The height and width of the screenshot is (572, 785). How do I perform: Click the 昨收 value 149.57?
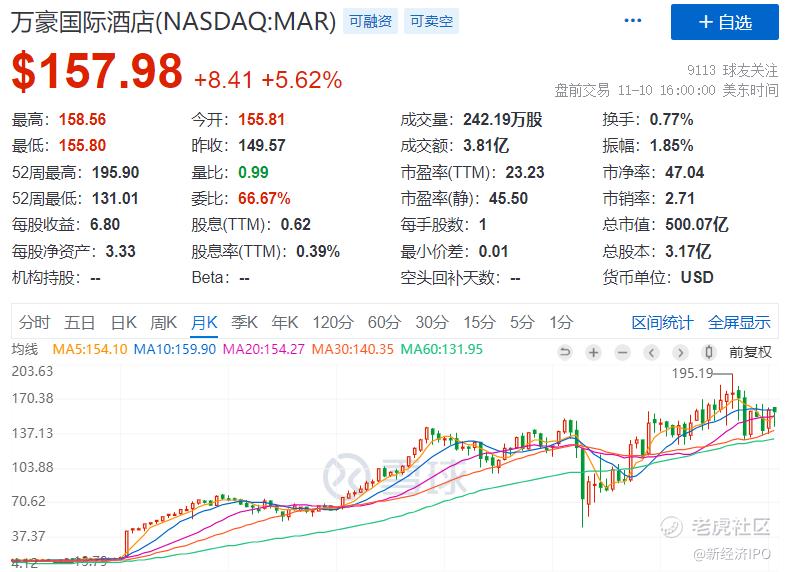tap(262, 146)
